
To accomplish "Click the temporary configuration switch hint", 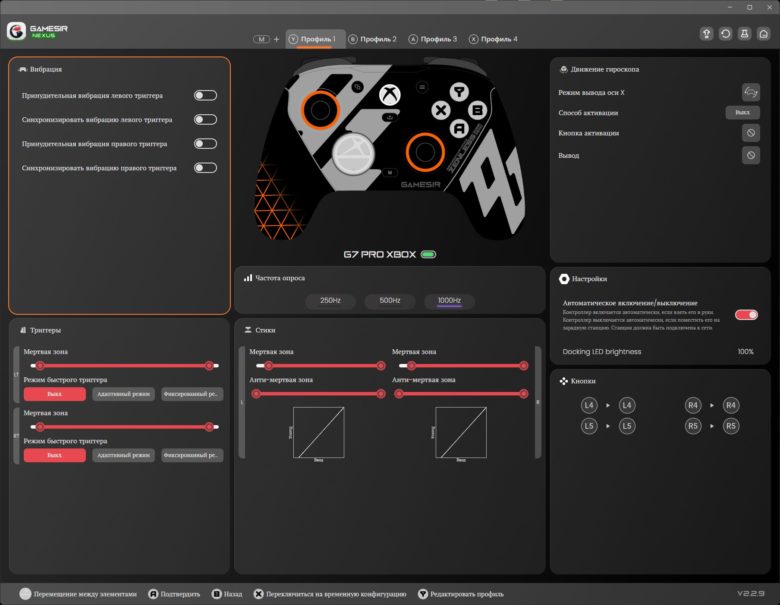I will click(330, 594).
